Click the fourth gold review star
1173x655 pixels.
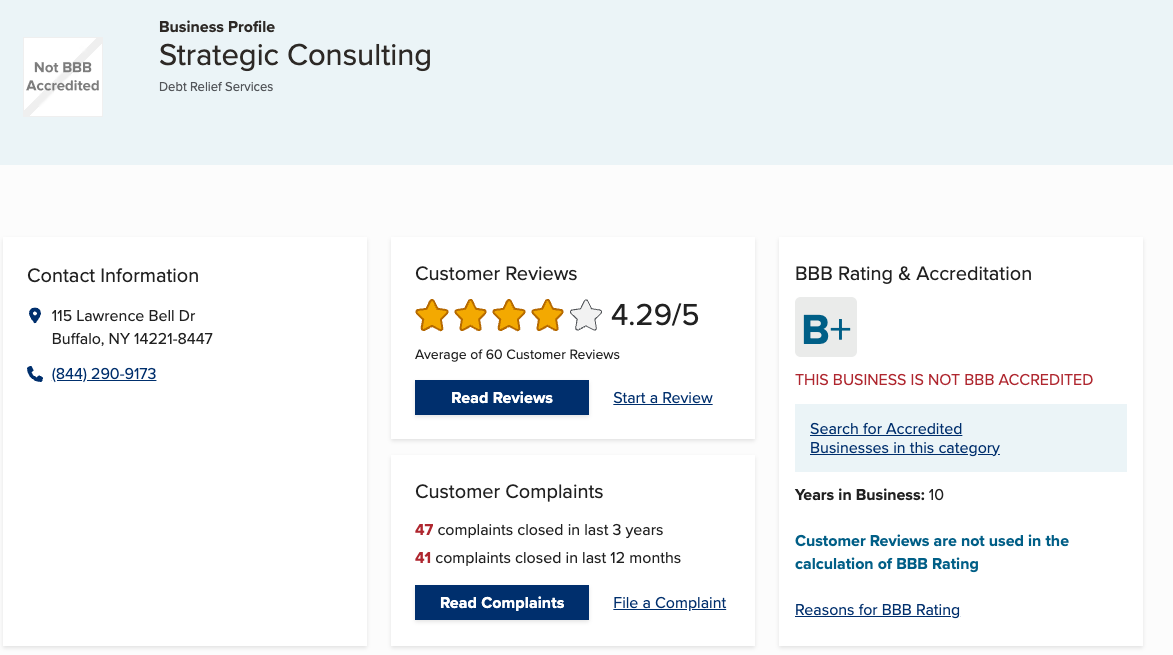coord(547,316)
